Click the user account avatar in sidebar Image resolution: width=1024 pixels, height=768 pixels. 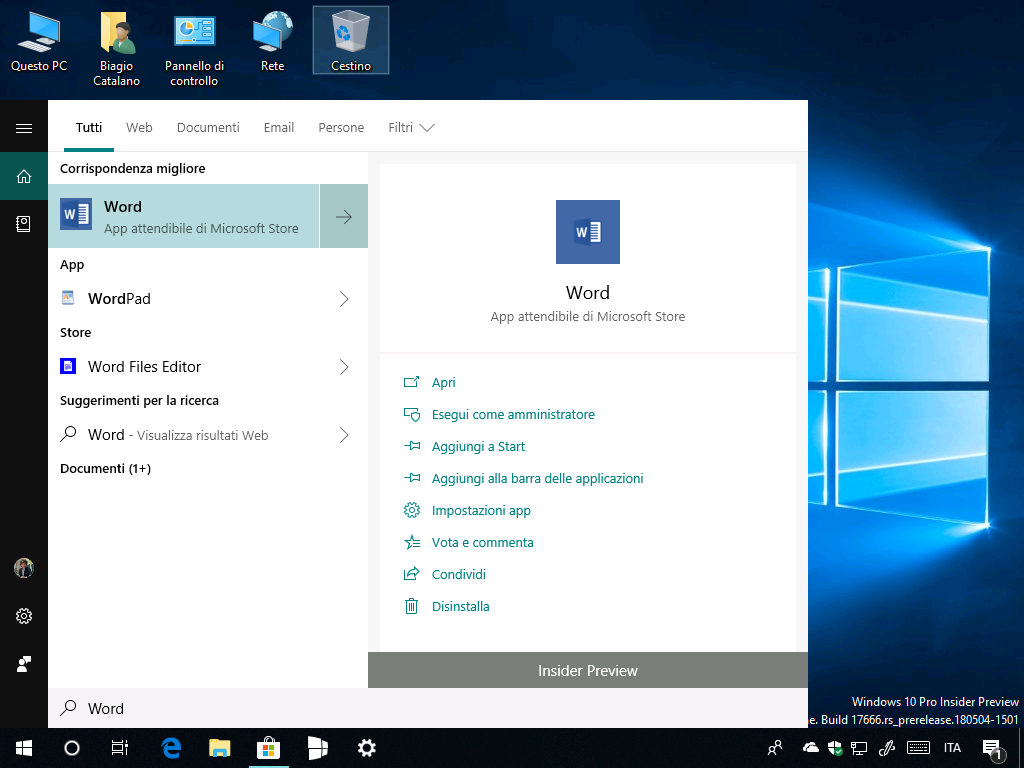[24, 568]
